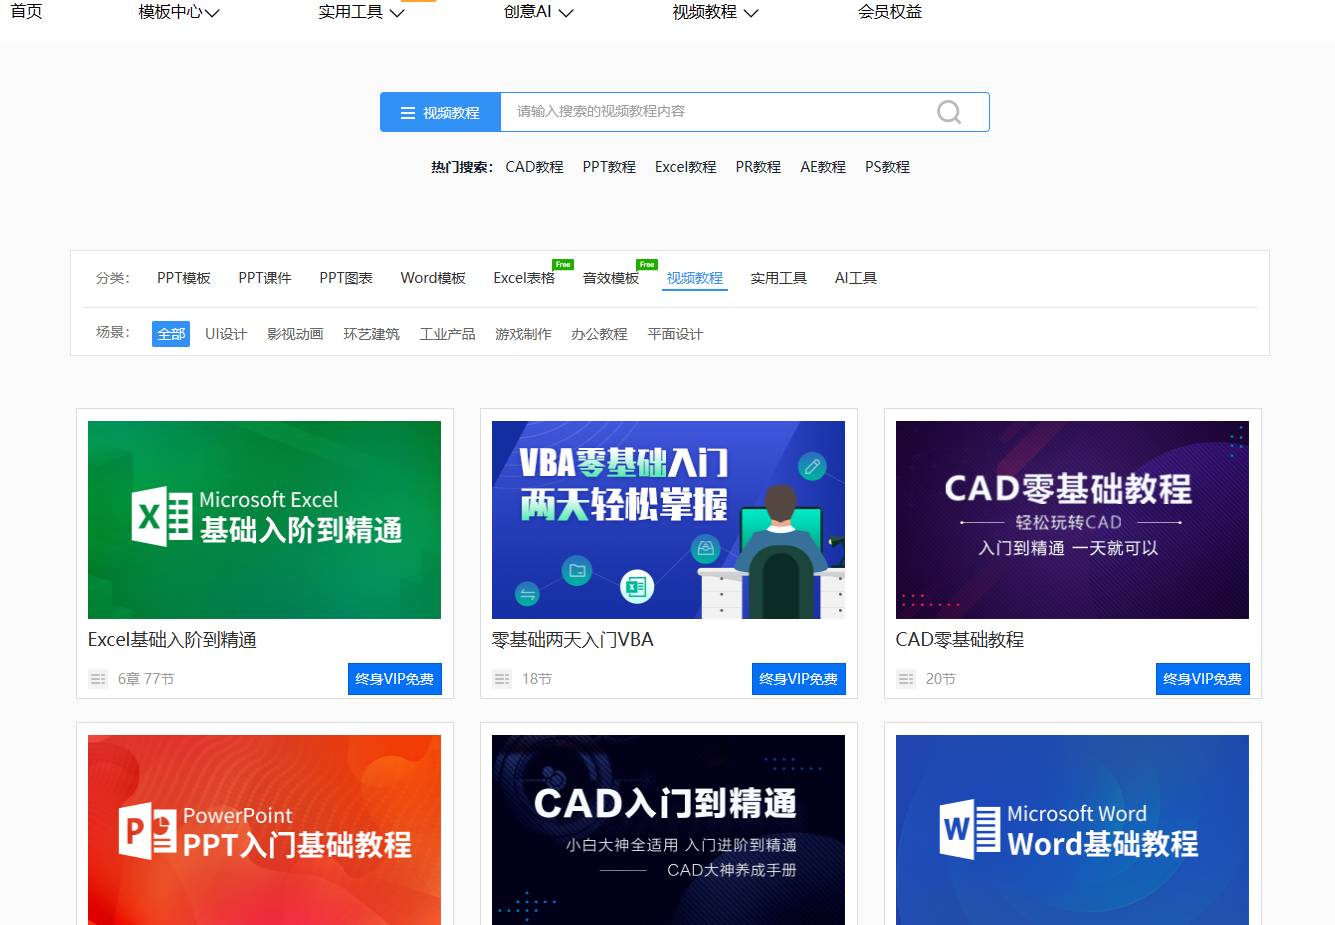The image size is (1335, 925).
Task: Click the list icon beside 20节
Action: pyautogui.click(x=906, y=679)
